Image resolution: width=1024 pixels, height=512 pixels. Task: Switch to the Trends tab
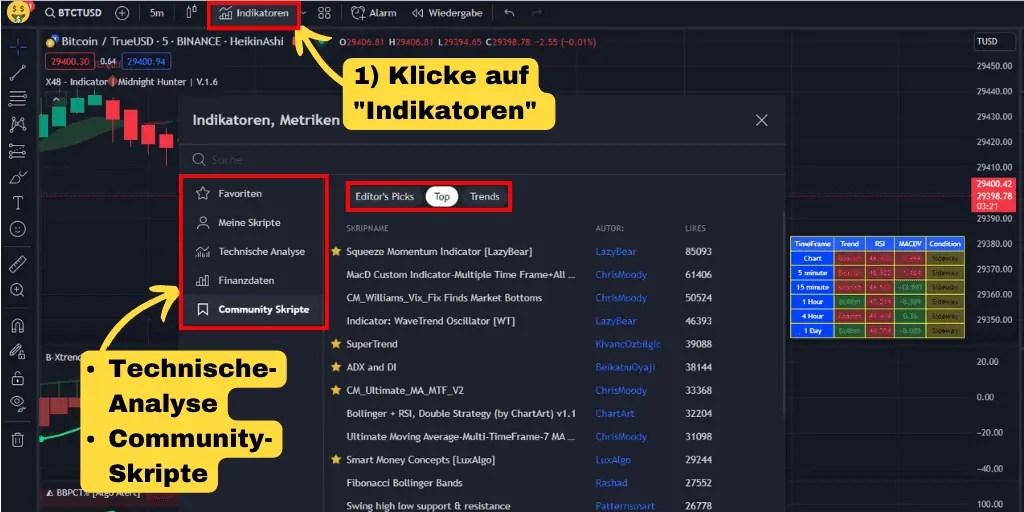(485, 197)
